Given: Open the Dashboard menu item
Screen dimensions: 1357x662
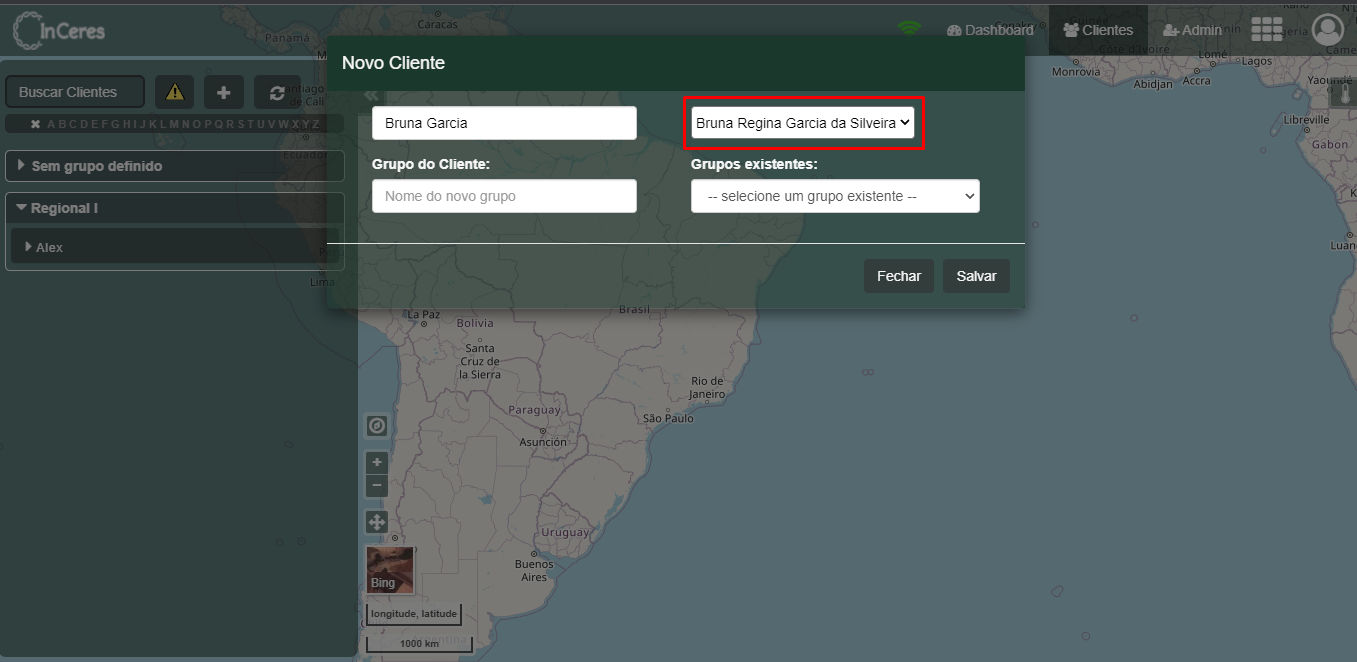Looking at the screenshot, I should point(990,30).
